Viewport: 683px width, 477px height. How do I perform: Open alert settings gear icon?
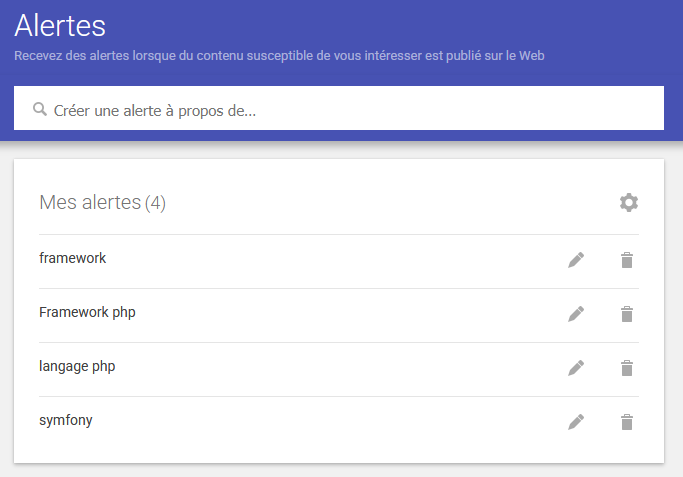point(629,203)
